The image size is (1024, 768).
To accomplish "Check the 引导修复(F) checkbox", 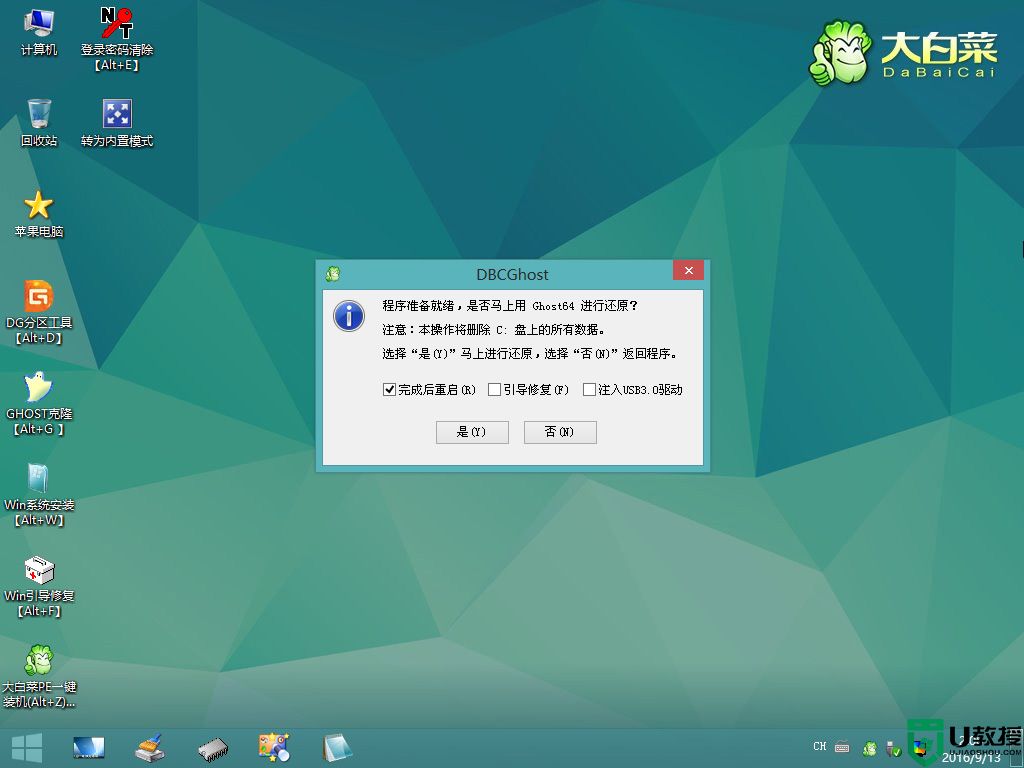I will (494, 390).
